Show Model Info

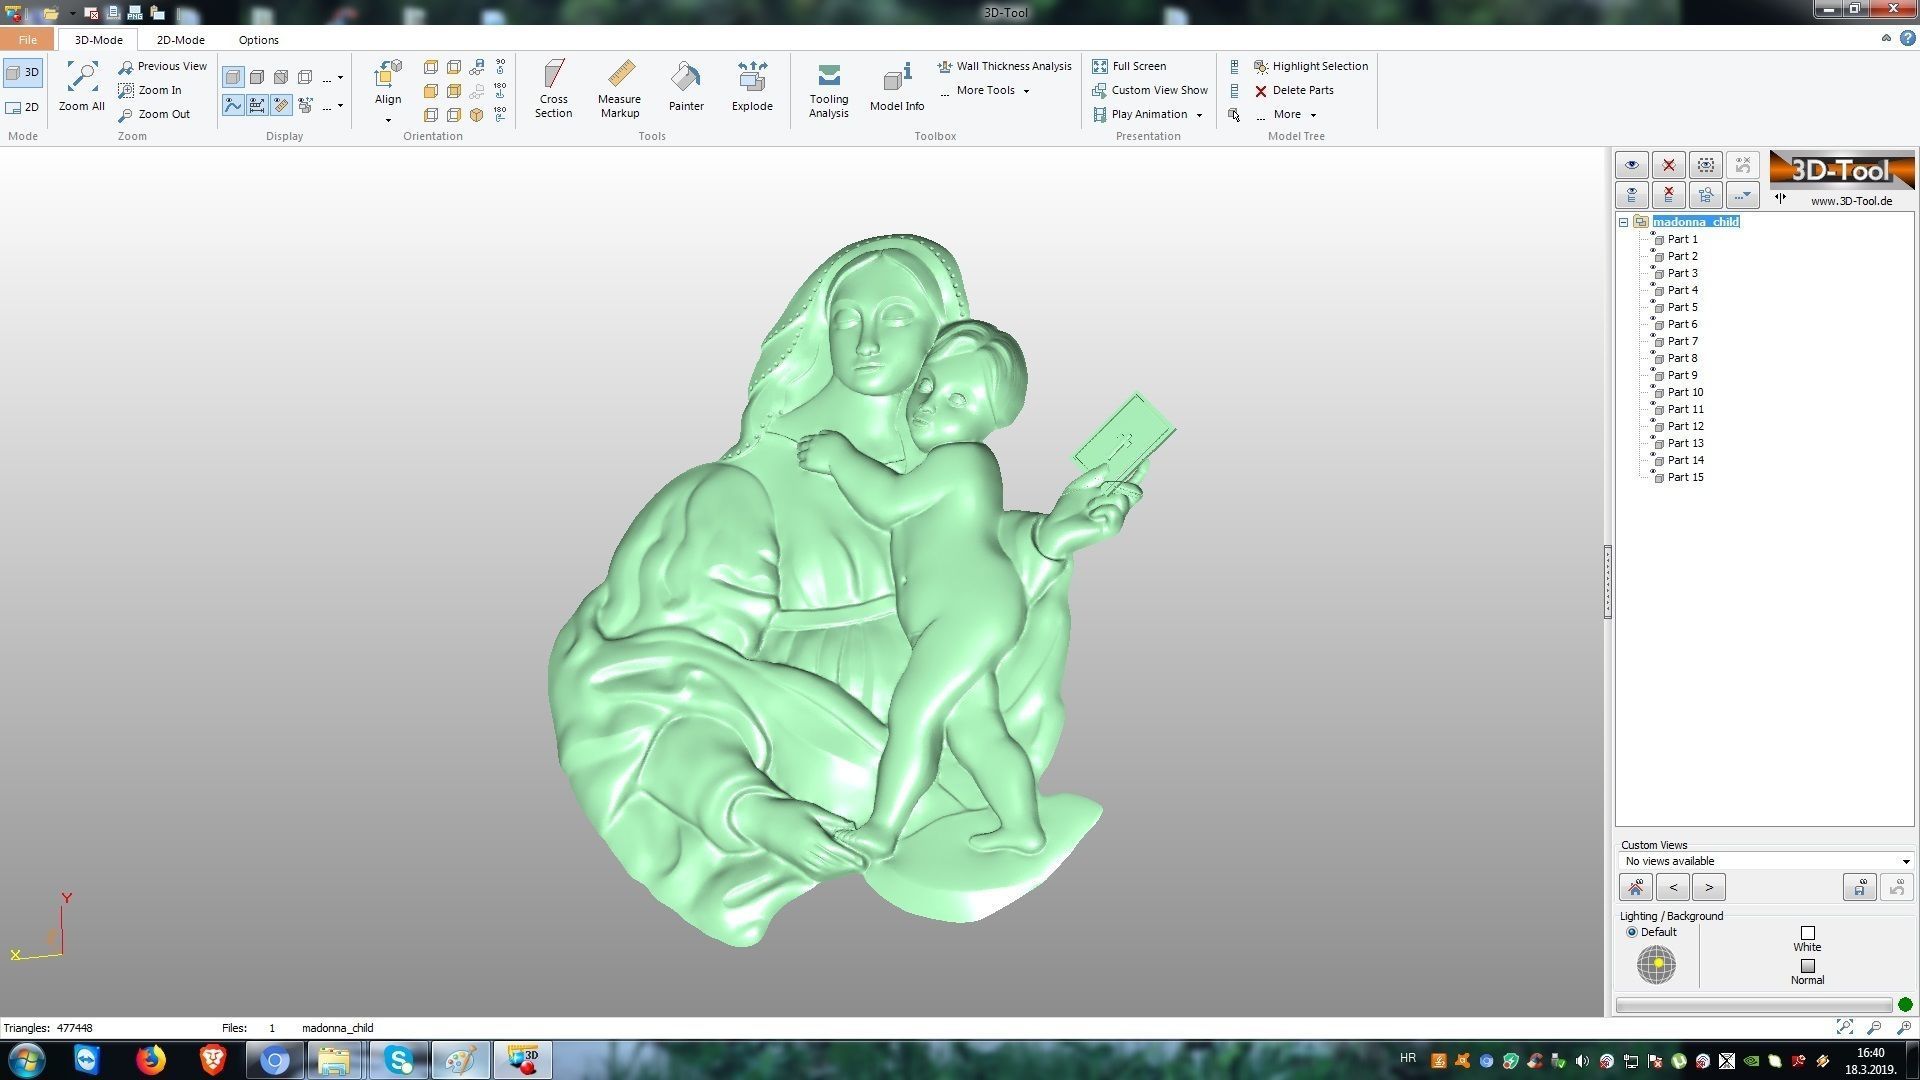click(x=896, y=86)
